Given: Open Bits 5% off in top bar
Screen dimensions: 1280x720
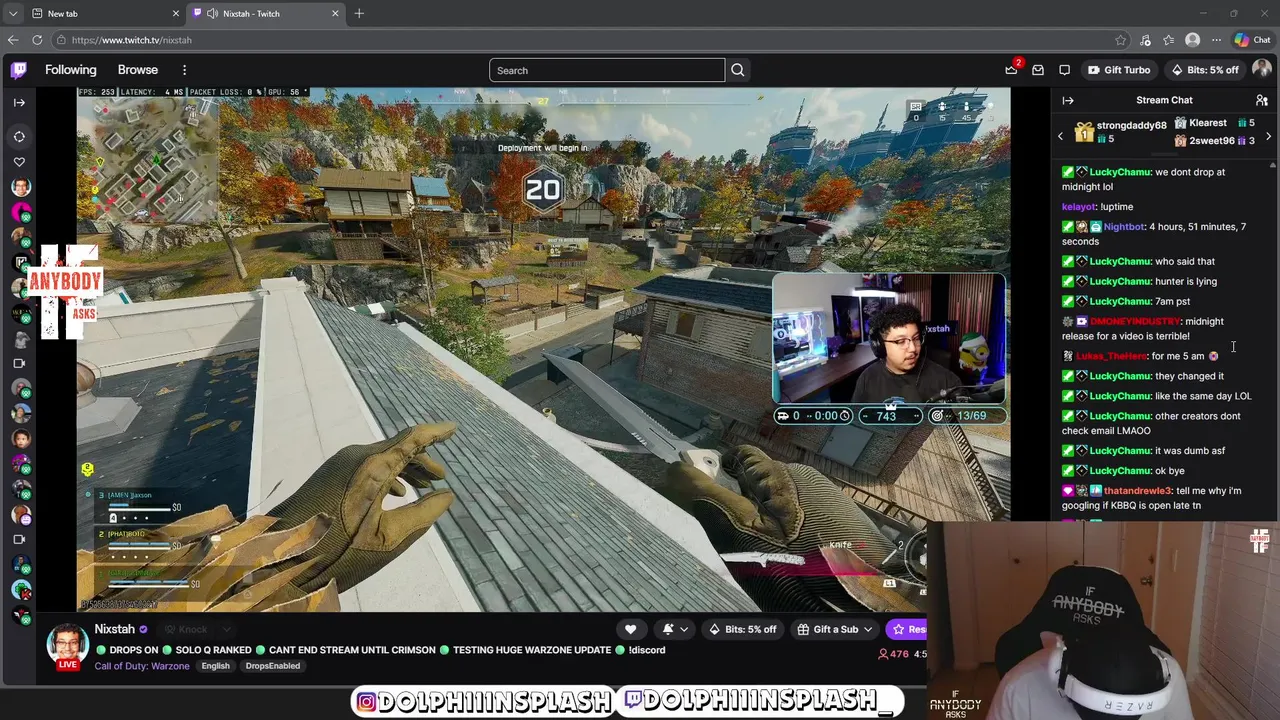Looking at the screenshot, I should (x=1205, y=70).
